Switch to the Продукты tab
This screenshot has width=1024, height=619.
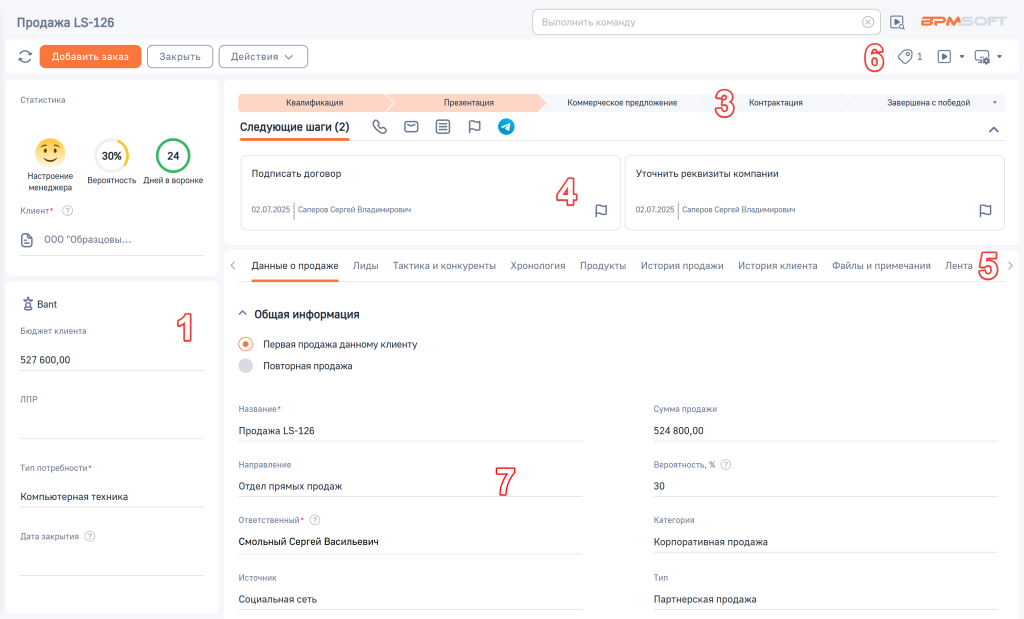(x=604, y=265)
